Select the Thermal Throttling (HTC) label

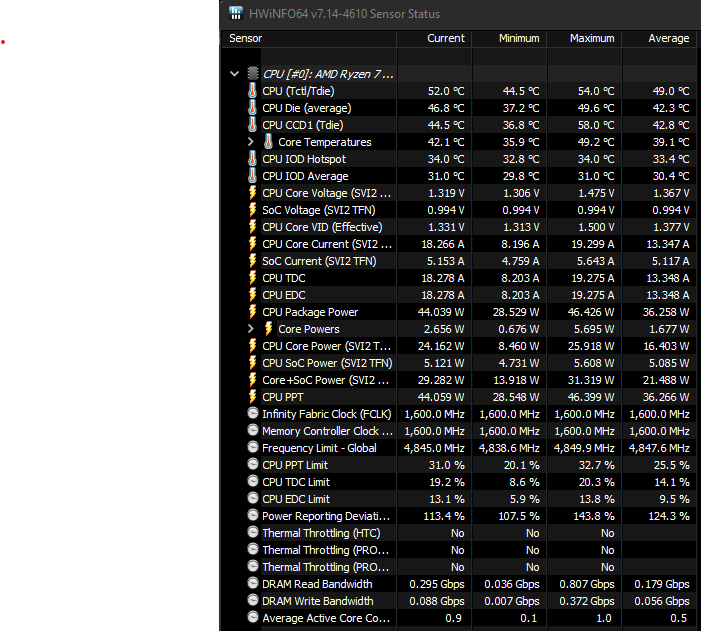click(x=321, y=533)
